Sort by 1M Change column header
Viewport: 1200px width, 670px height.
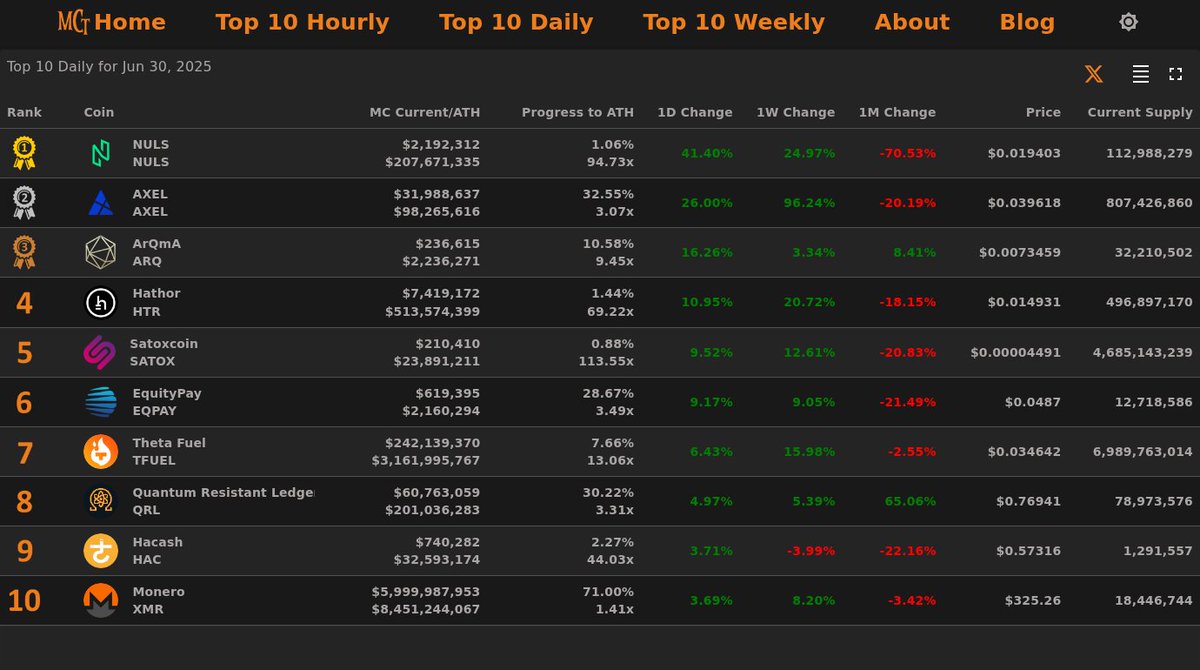coord(897,113)
